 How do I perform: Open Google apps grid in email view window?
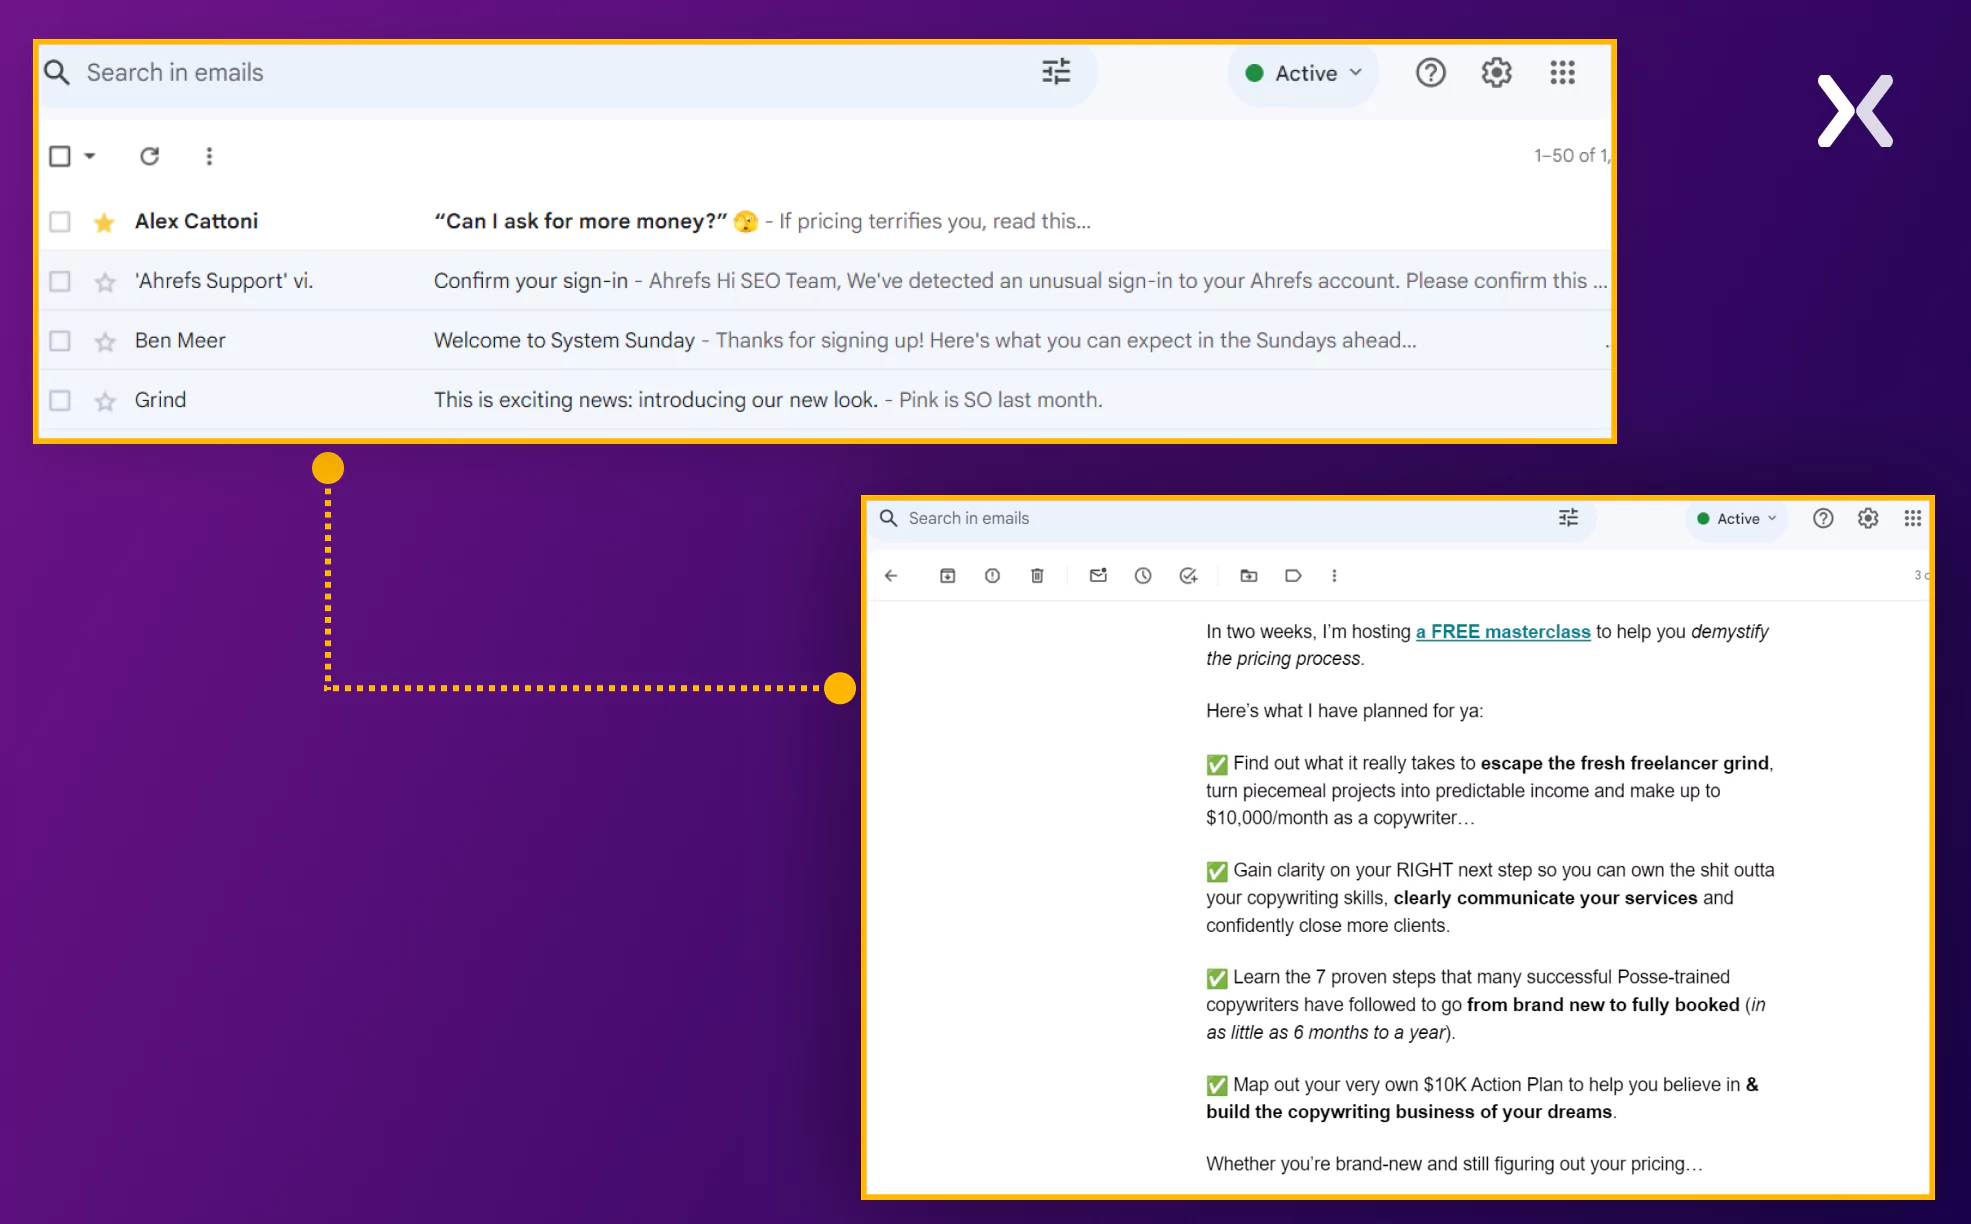point(1912,518)
